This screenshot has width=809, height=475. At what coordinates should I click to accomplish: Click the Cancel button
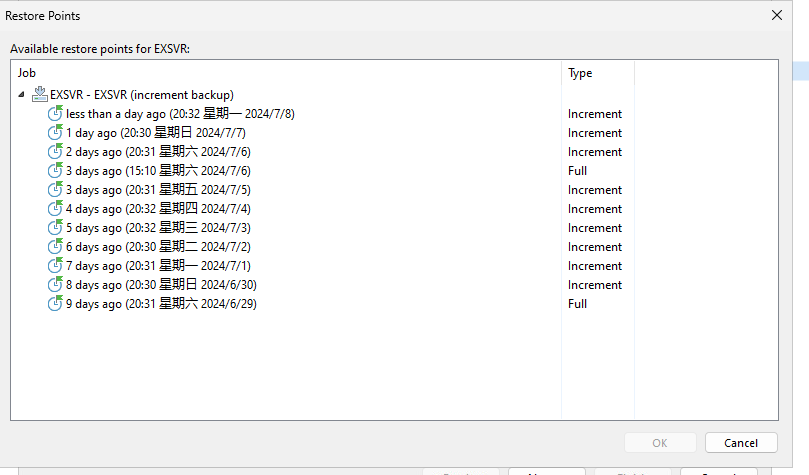coord(741,443)
